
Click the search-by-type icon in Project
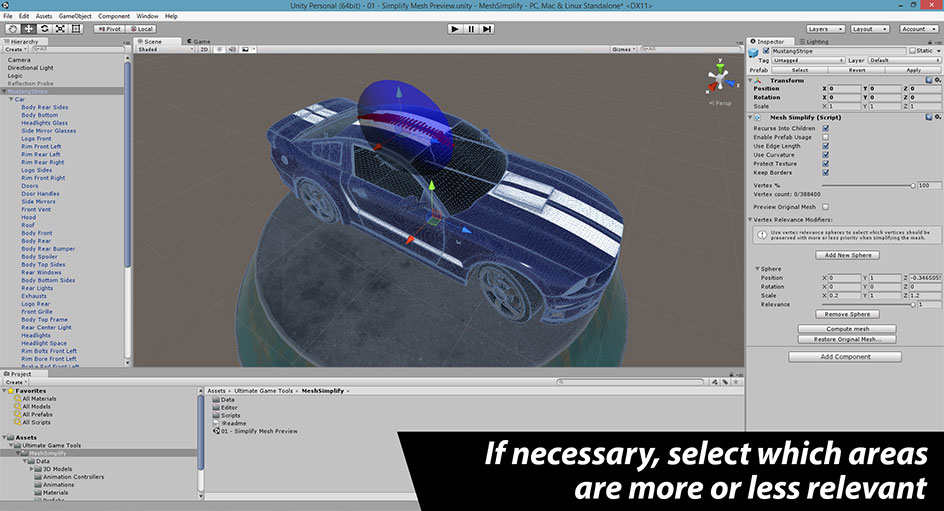pos(715,382)
